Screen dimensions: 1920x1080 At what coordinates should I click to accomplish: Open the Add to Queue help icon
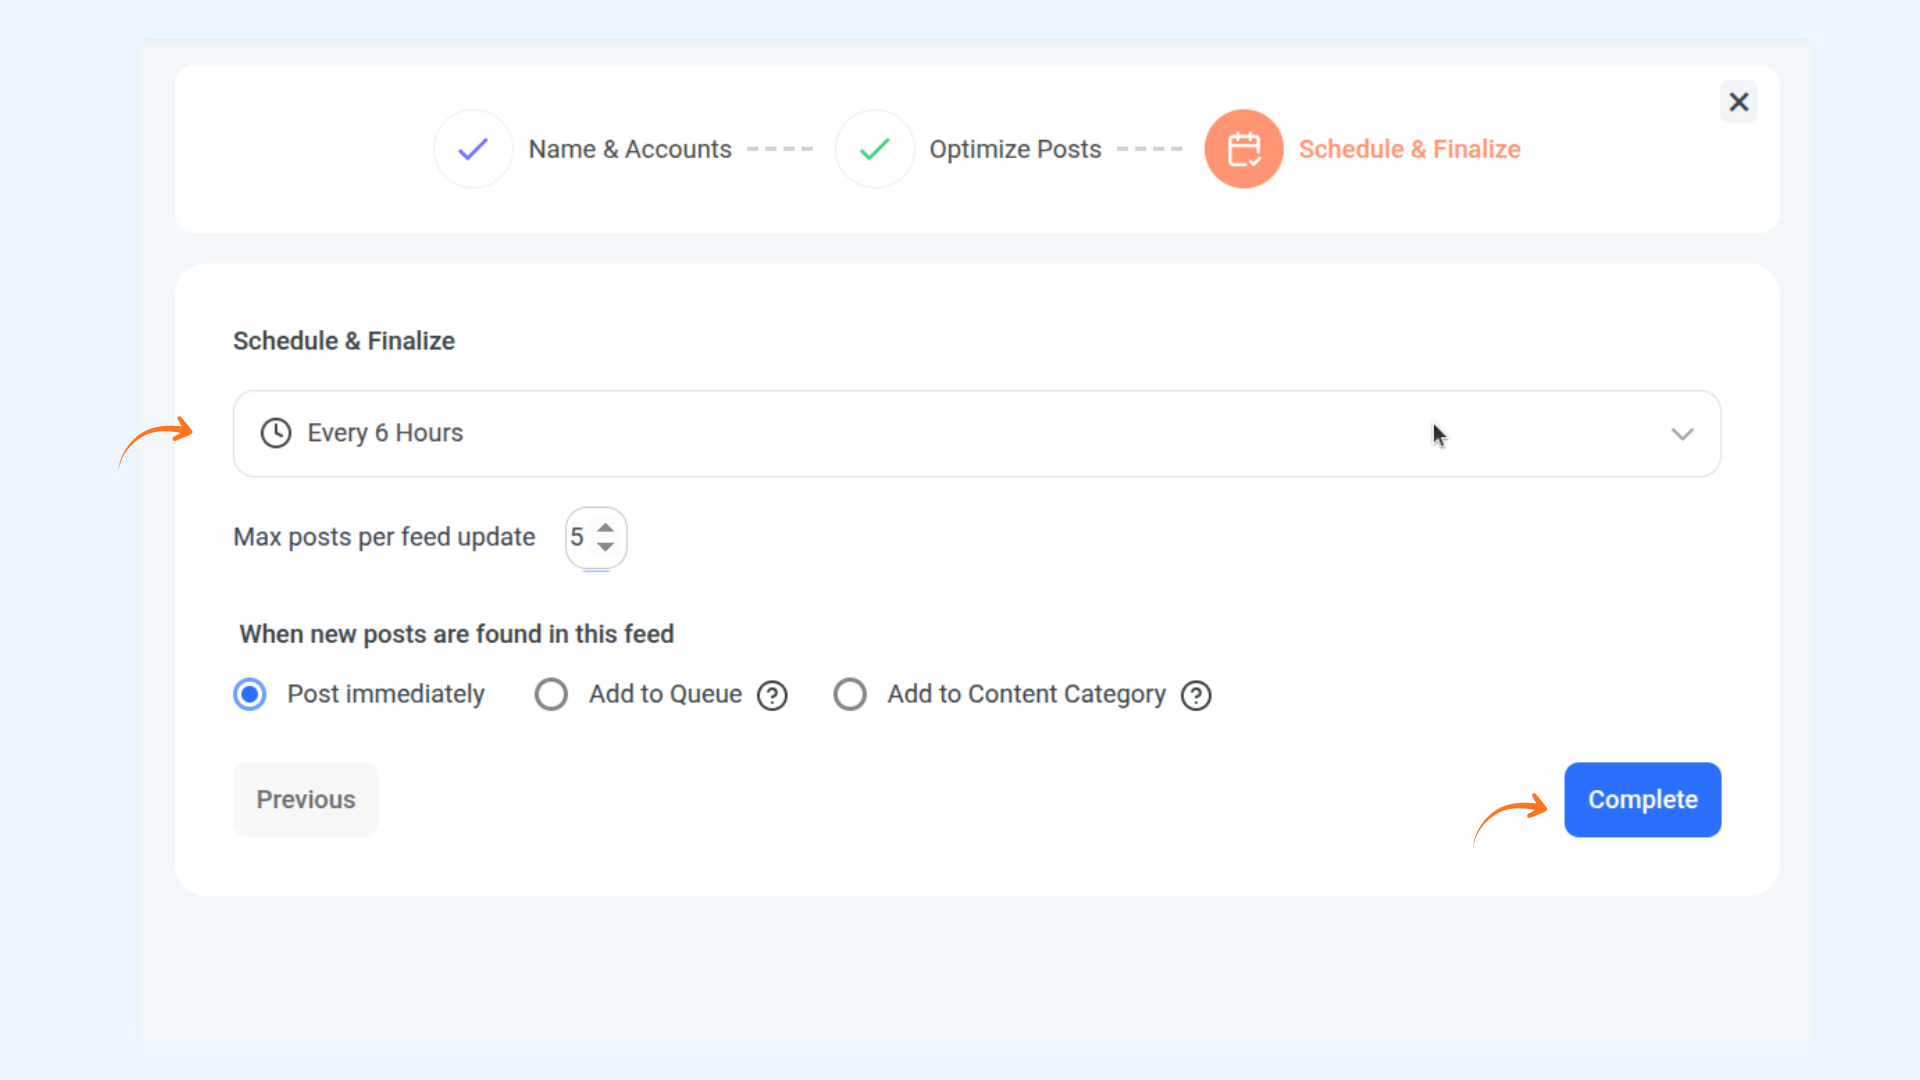(x=772, y=695)
